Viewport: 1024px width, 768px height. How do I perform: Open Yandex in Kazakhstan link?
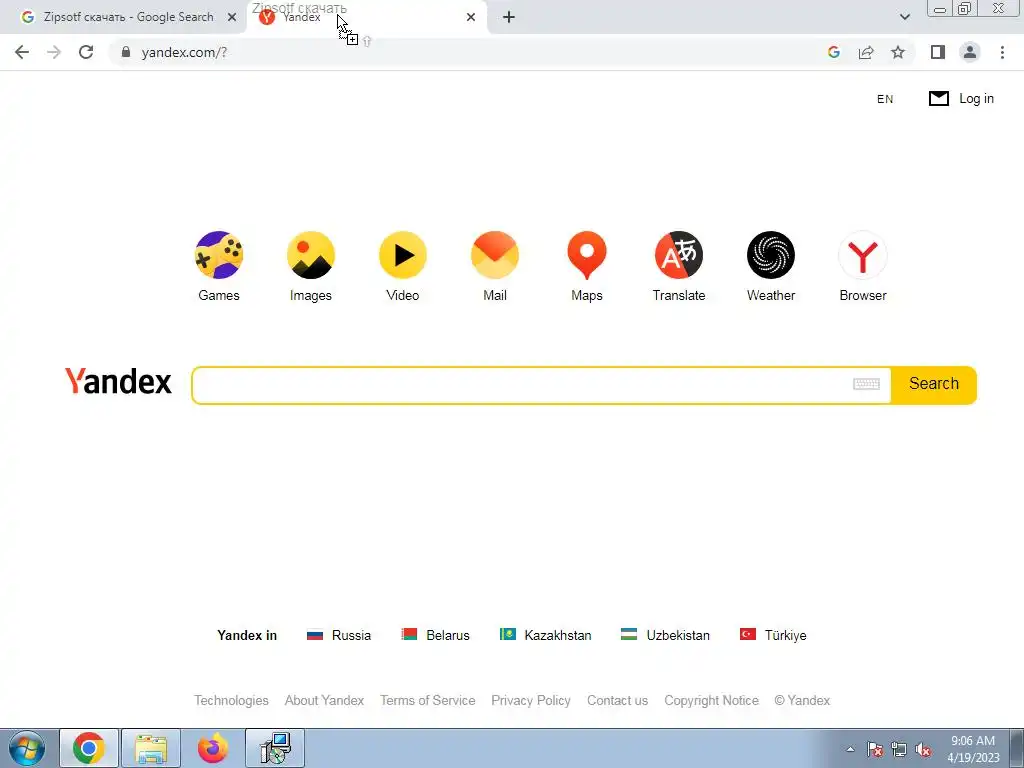[546, 635]
